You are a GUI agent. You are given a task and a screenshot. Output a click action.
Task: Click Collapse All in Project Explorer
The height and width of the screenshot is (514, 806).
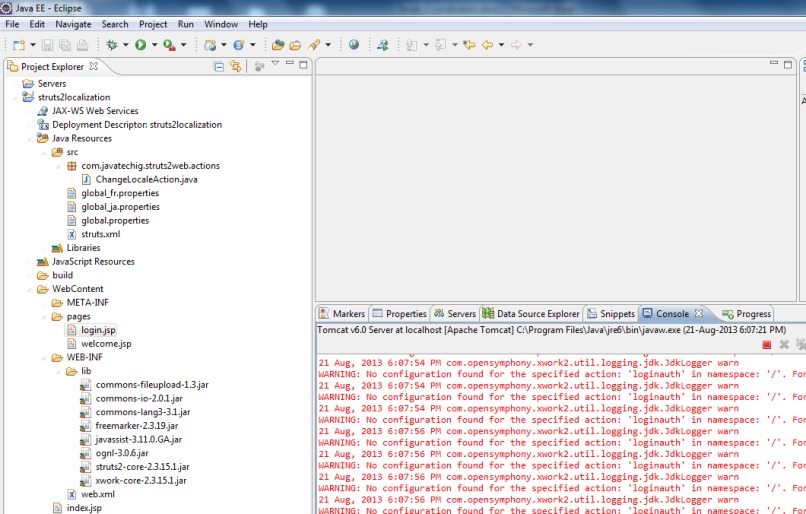[219, 67]
